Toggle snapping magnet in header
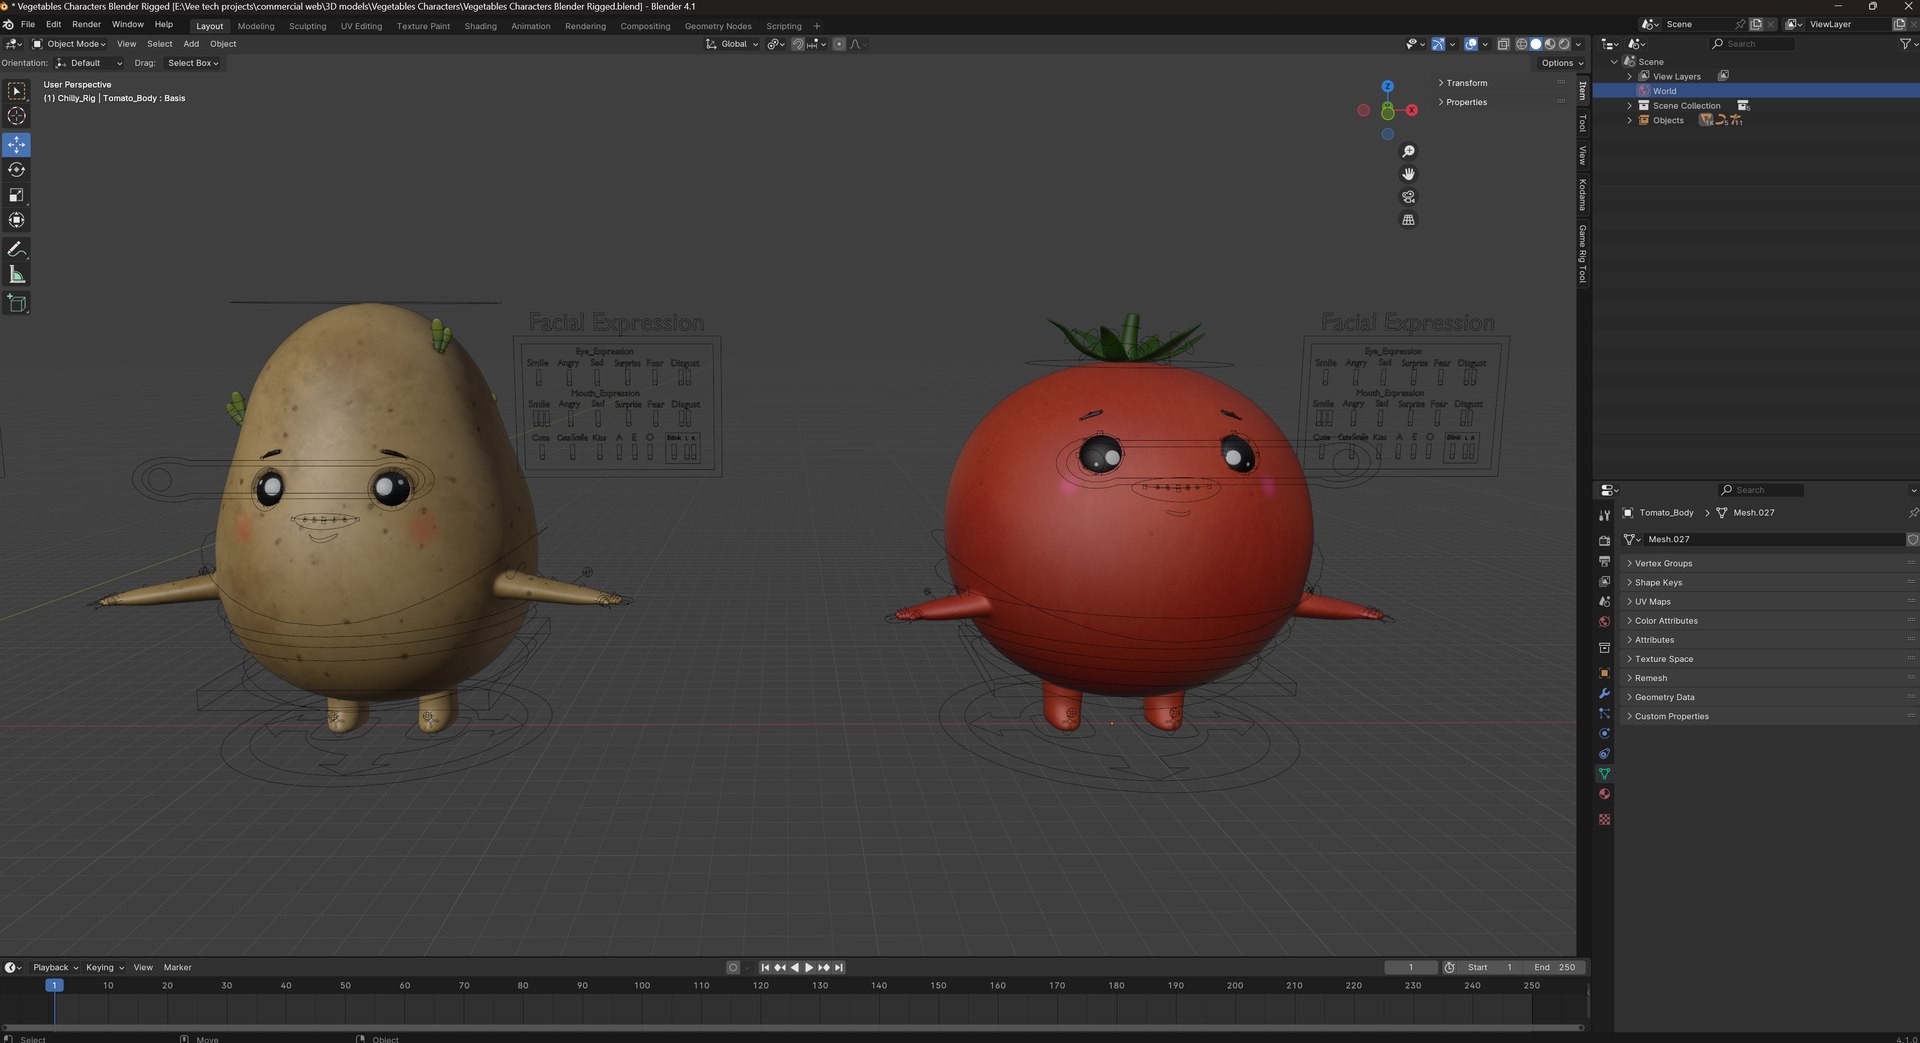 797,44
